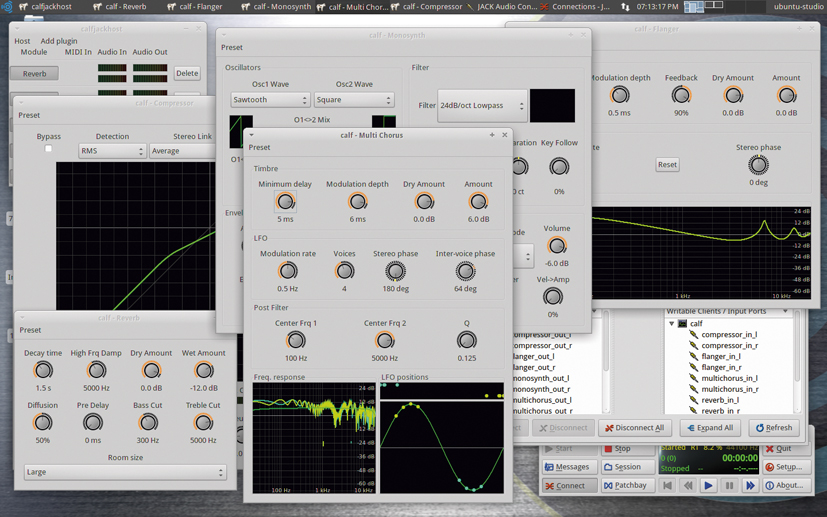
Task: Open the Stereo Link Average dropdown
Action: (182, 151)
